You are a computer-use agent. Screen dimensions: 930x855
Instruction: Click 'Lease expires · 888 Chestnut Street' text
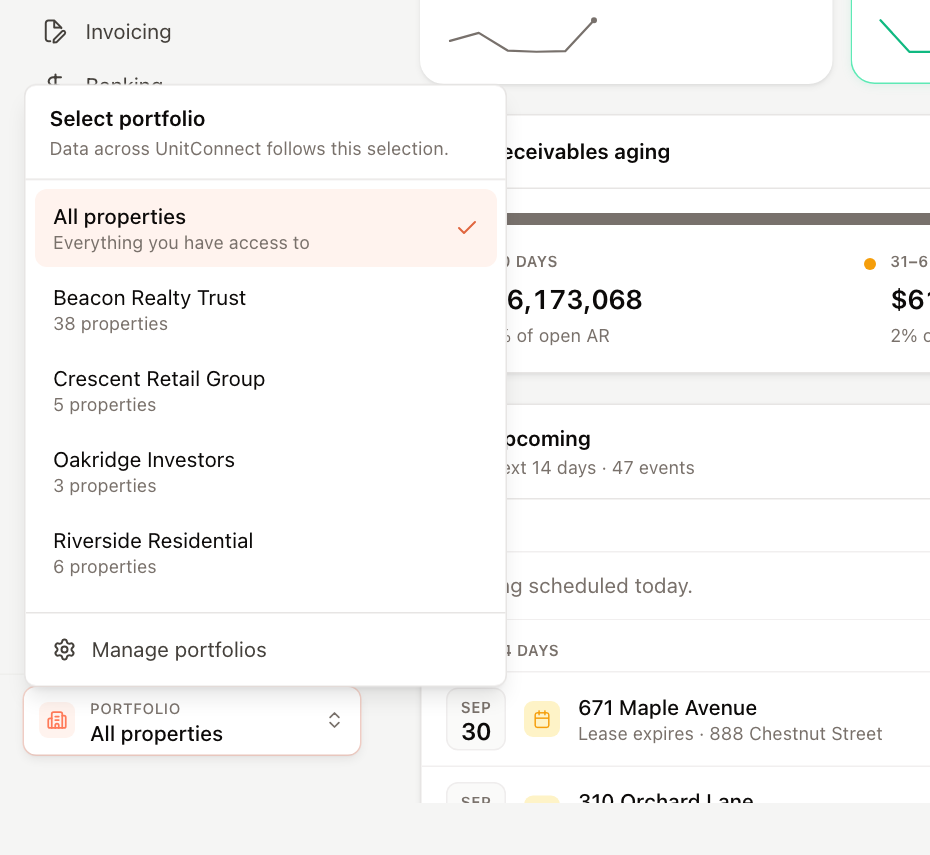coord(730,734)
